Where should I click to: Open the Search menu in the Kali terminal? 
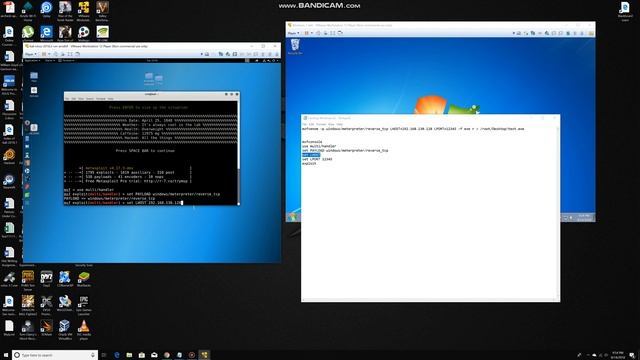[x=89, y=99]
